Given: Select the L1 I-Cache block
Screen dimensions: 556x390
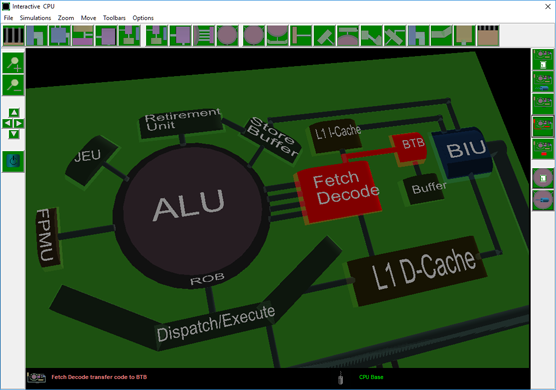Looking at the screenshot, I should pos(335,136).
